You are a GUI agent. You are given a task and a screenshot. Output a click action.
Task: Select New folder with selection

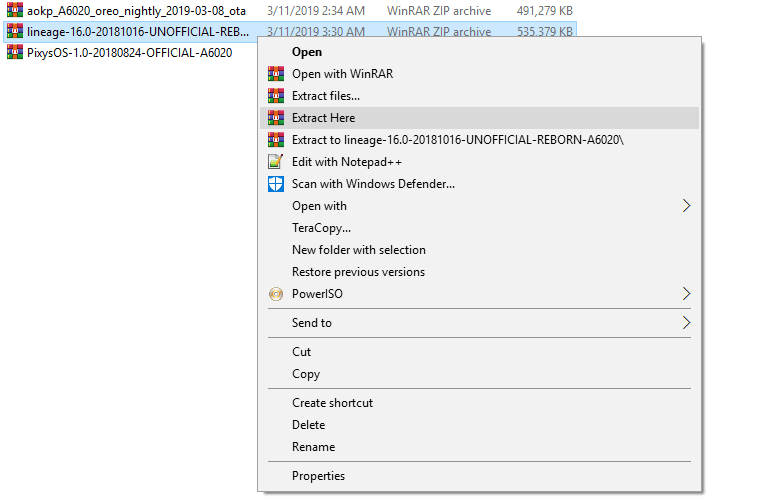[480, 250]
